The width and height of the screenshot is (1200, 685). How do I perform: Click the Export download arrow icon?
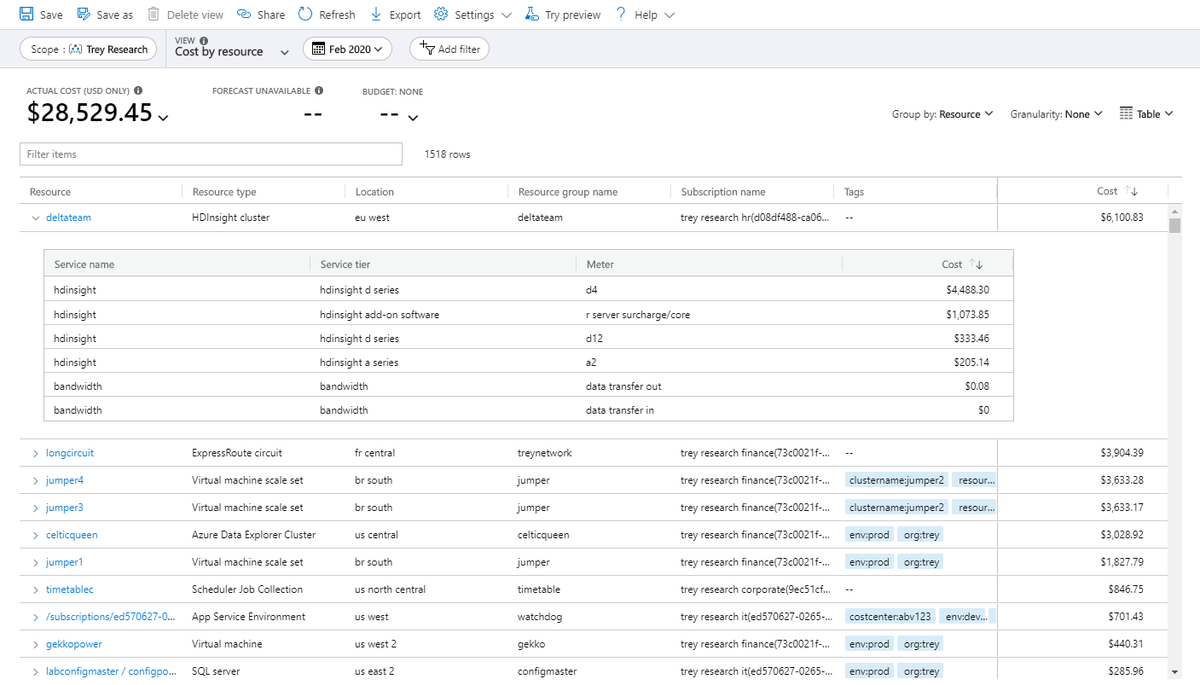coord(376,15)
